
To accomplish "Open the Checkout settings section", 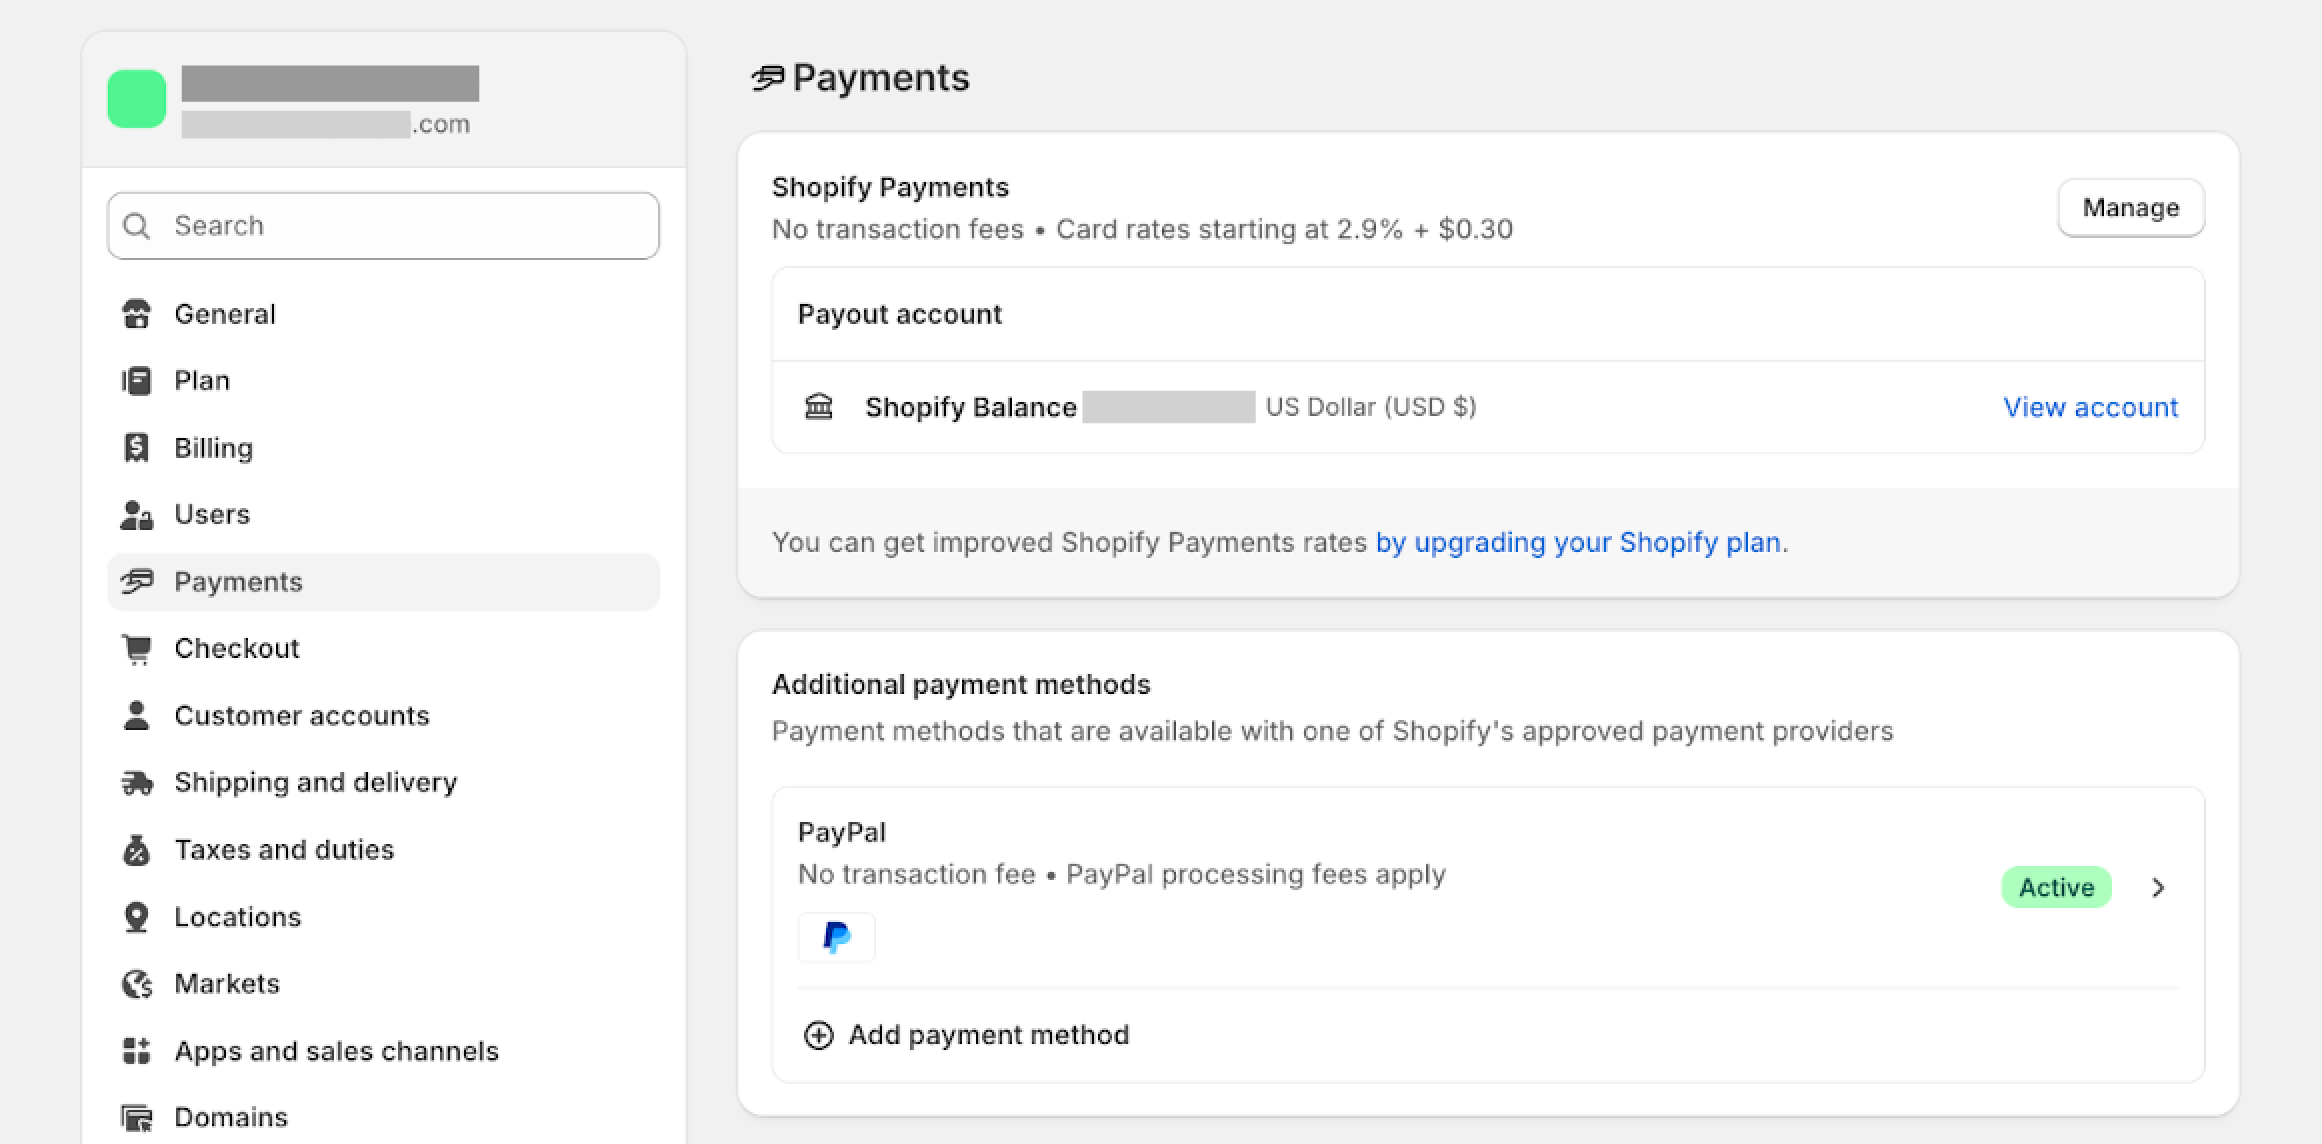I will 237,648.
